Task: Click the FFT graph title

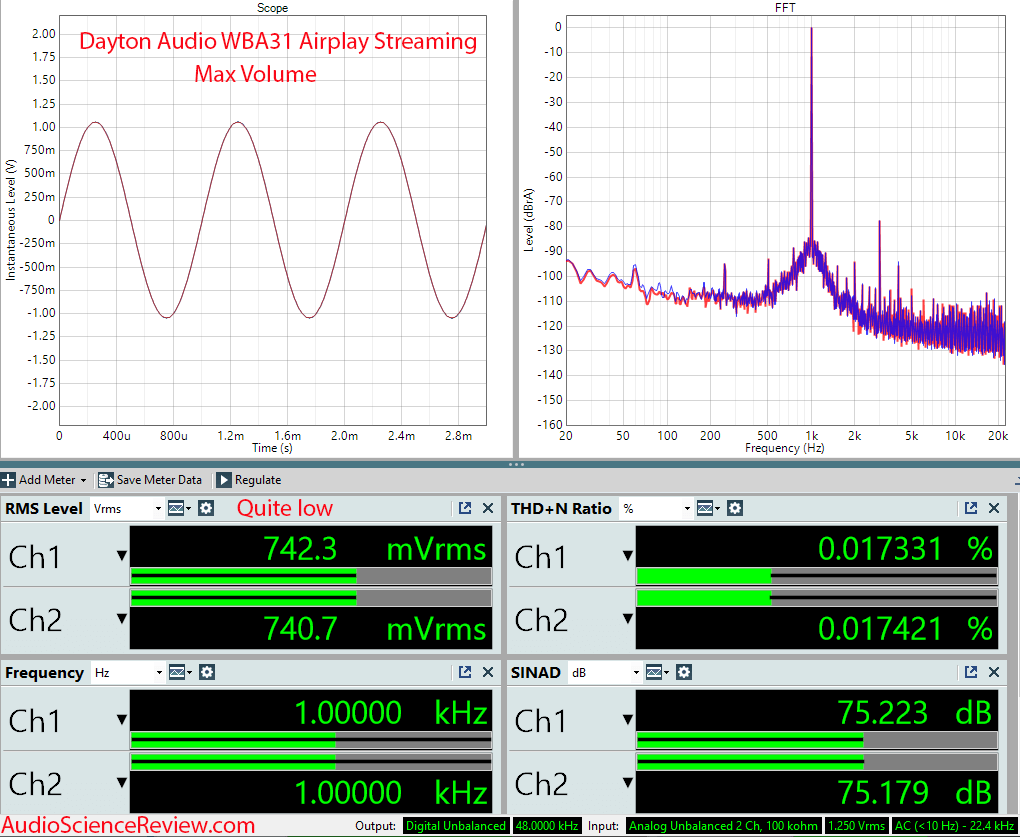Action: (785, 8)
